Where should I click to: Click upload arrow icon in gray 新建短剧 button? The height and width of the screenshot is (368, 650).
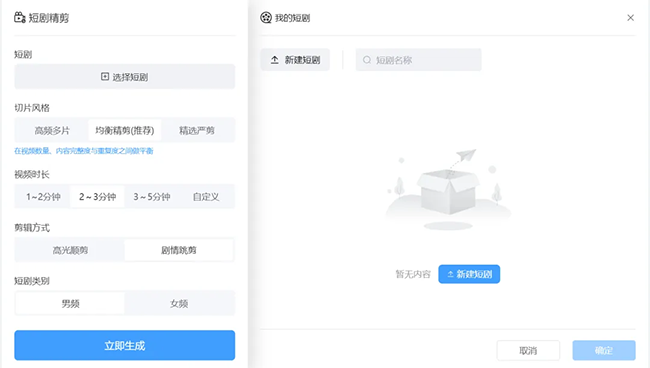coord(274,60)
